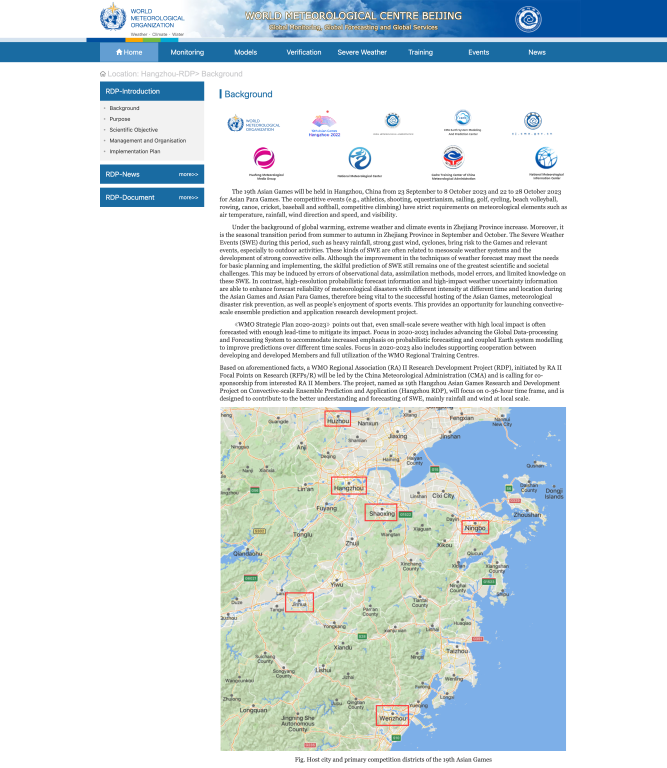
Task: Select Management and Organisation in sidebar
Action: [147, 141]
